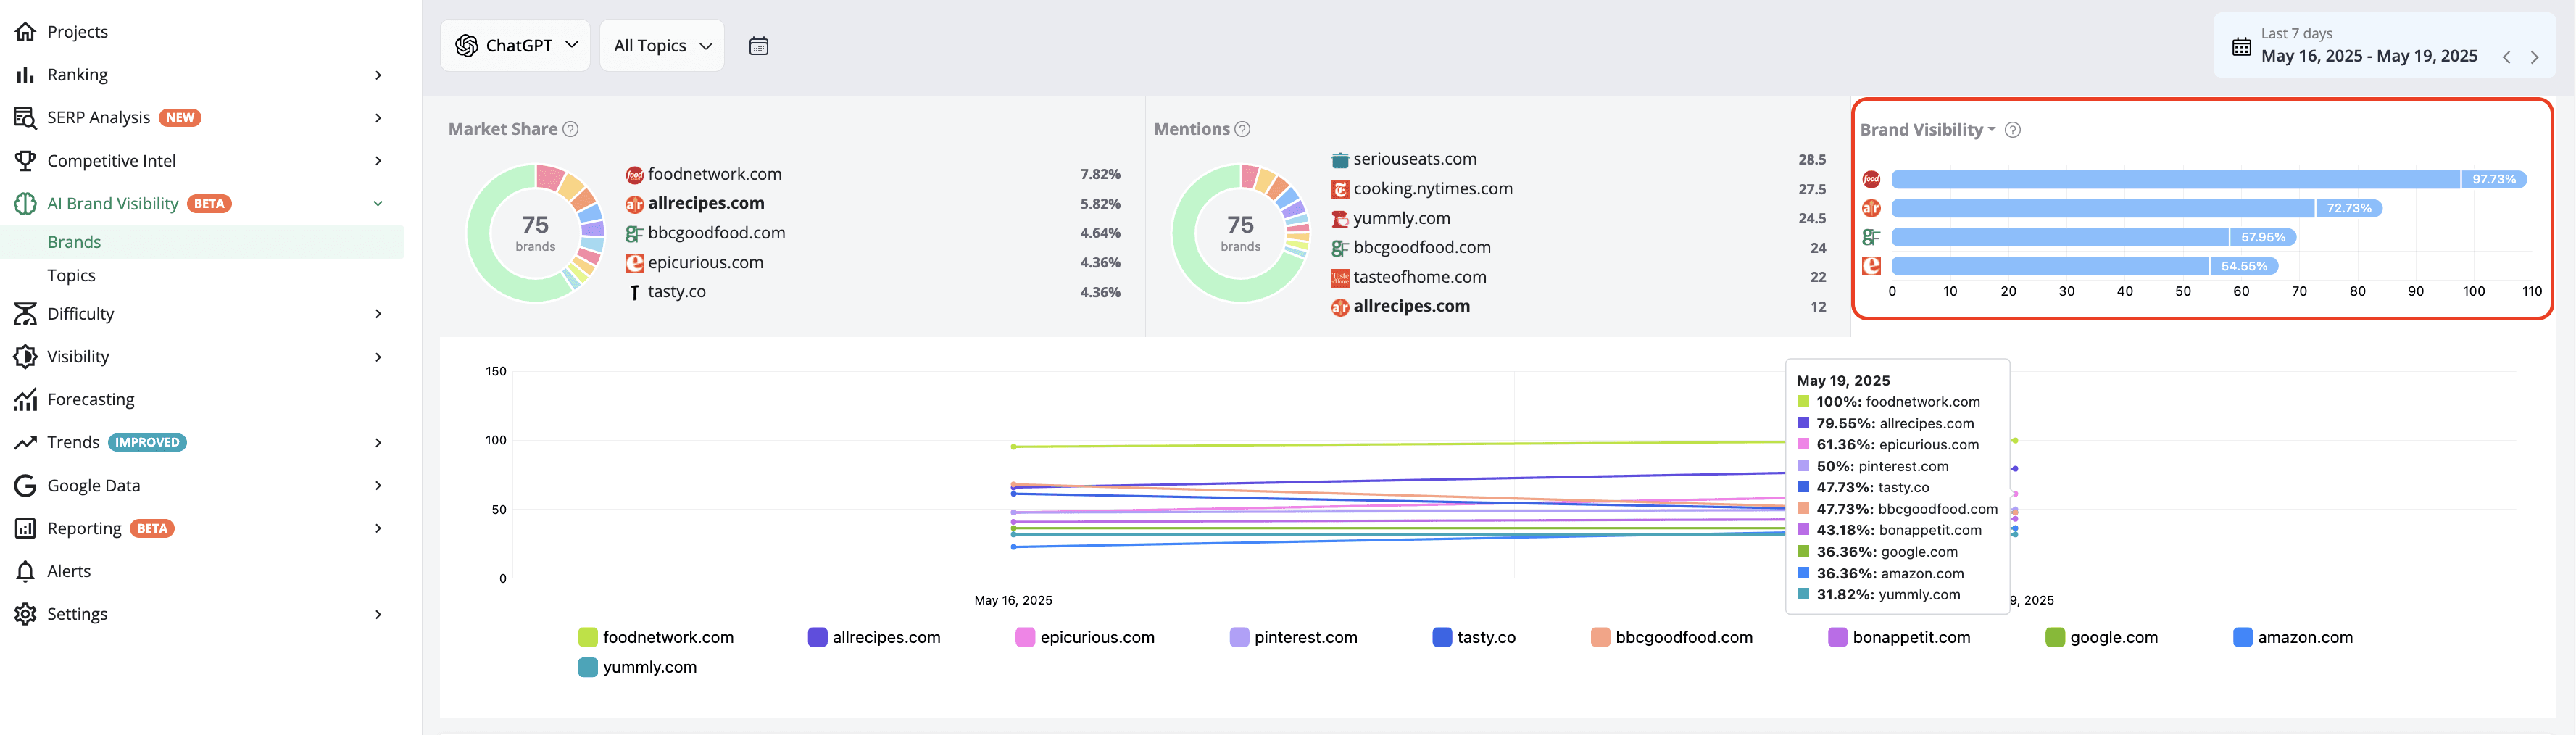Click the 54.55% visibility bar
Screen dimensions: 2576x735
2085,266
